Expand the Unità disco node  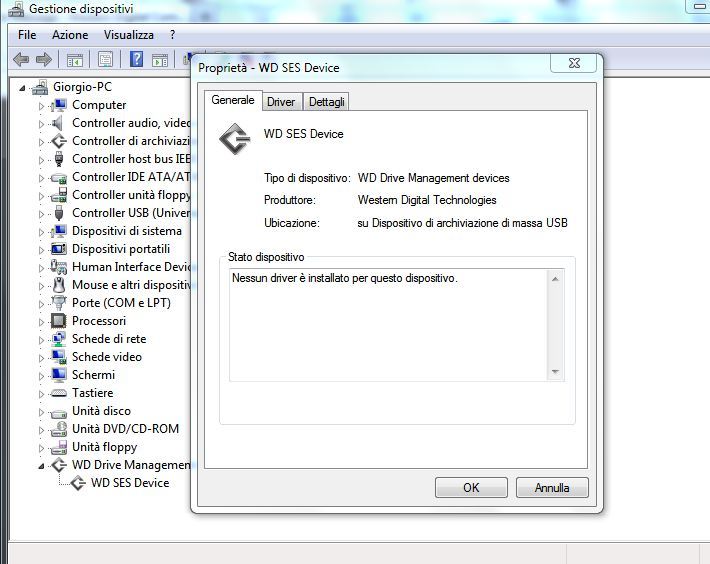(x=41, y=412)
